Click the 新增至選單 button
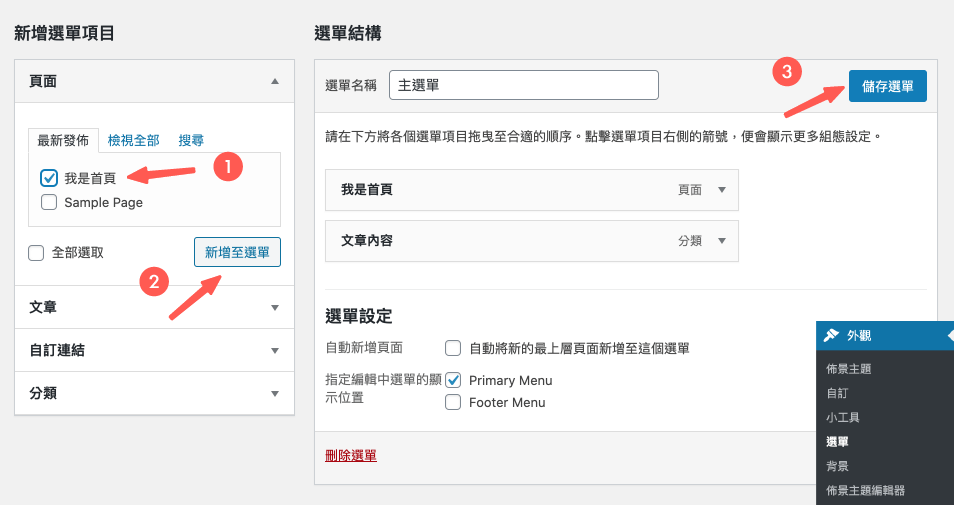The height and width of the screenshot is (505, 954). point(237,252)
